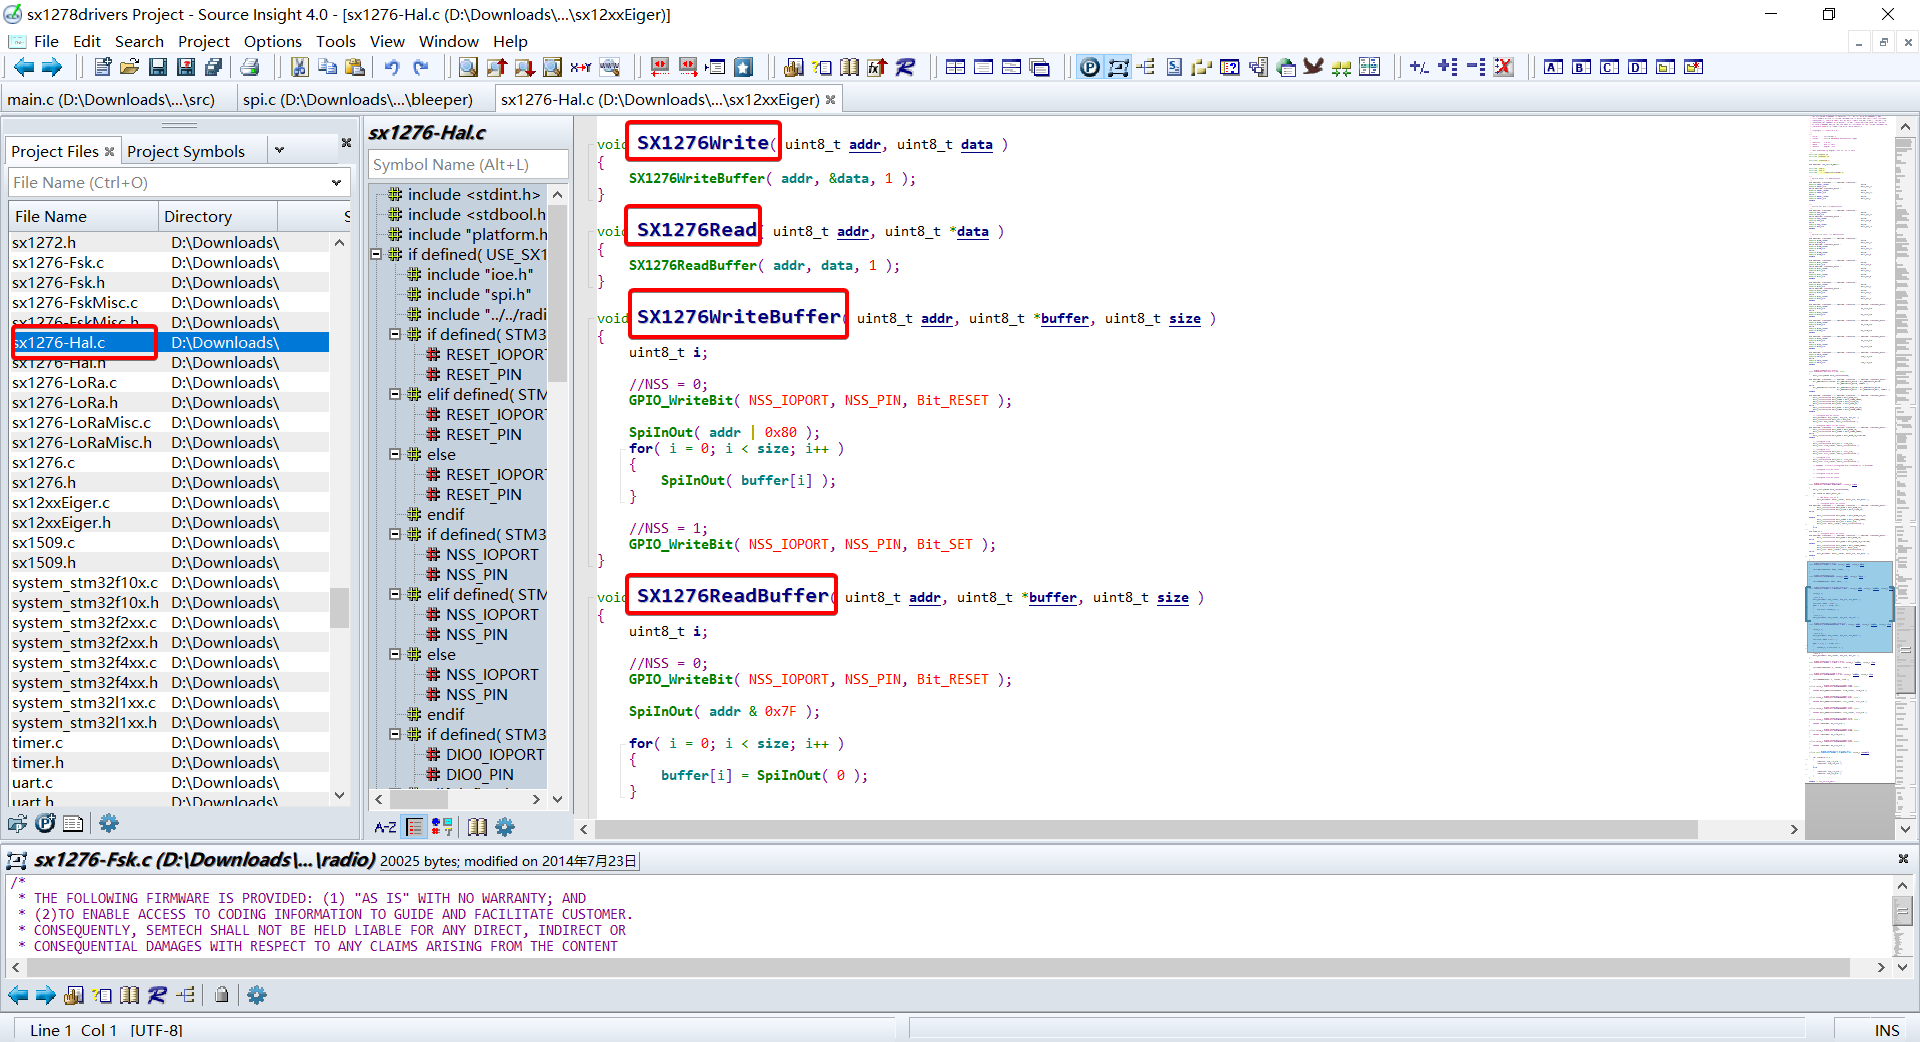Click the Symbol Name search field

click(467, 165)
